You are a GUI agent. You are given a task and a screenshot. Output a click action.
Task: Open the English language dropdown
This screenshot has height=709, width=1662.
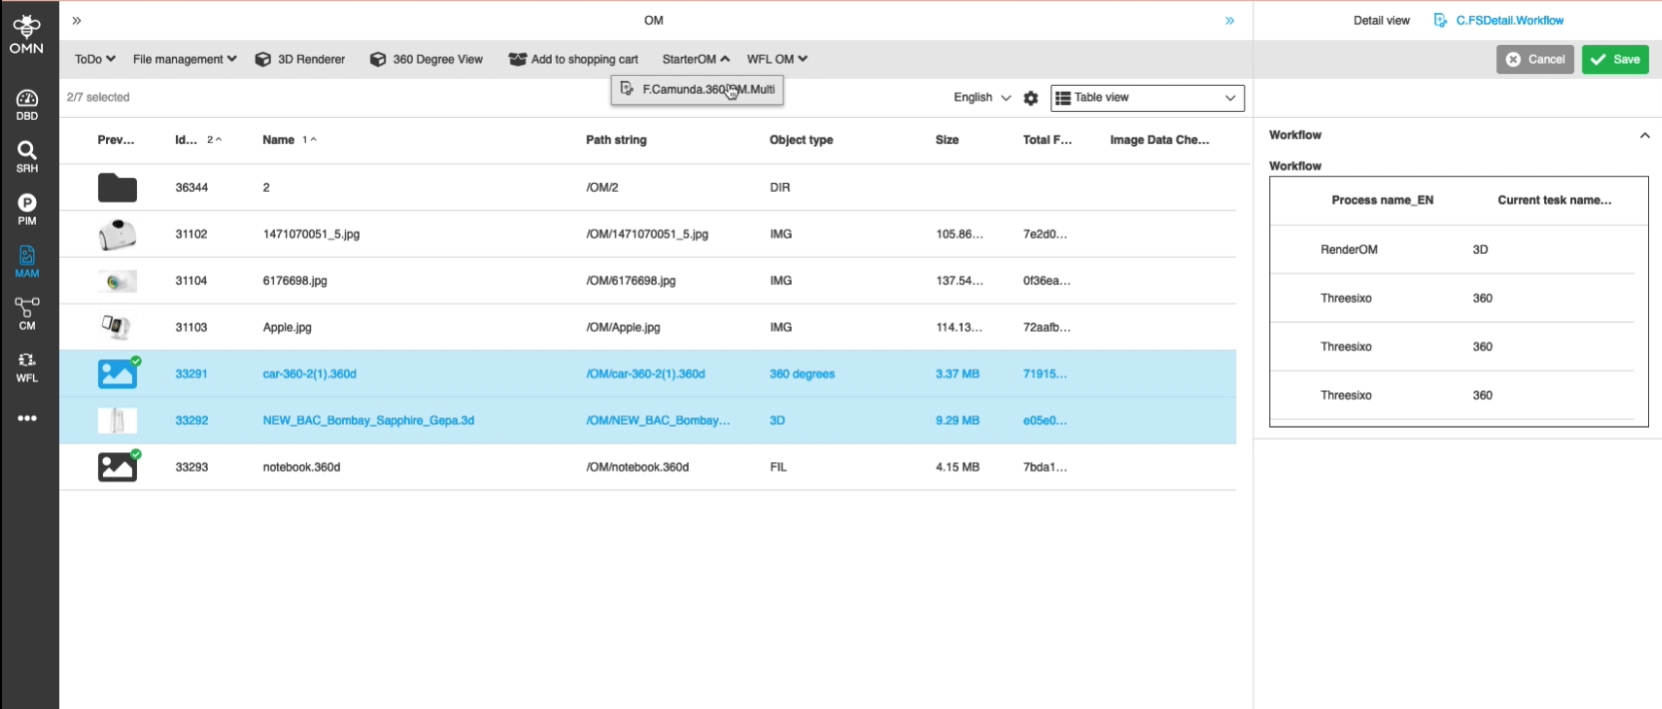tap(981, 98)
